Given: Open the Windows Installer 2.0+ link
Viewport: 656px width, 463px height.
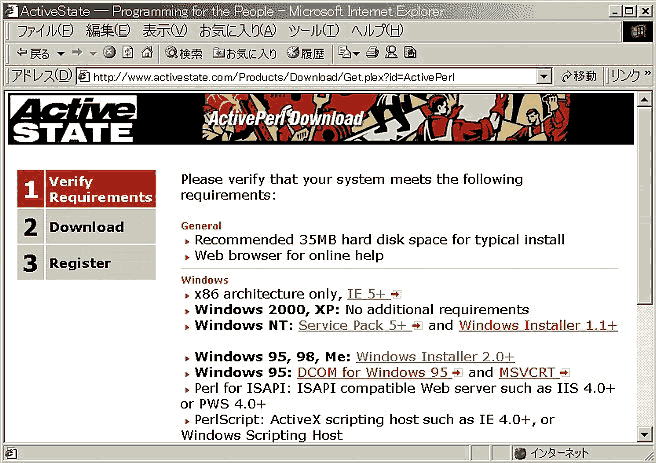Looking at the screenshot, I should (435, 357).
